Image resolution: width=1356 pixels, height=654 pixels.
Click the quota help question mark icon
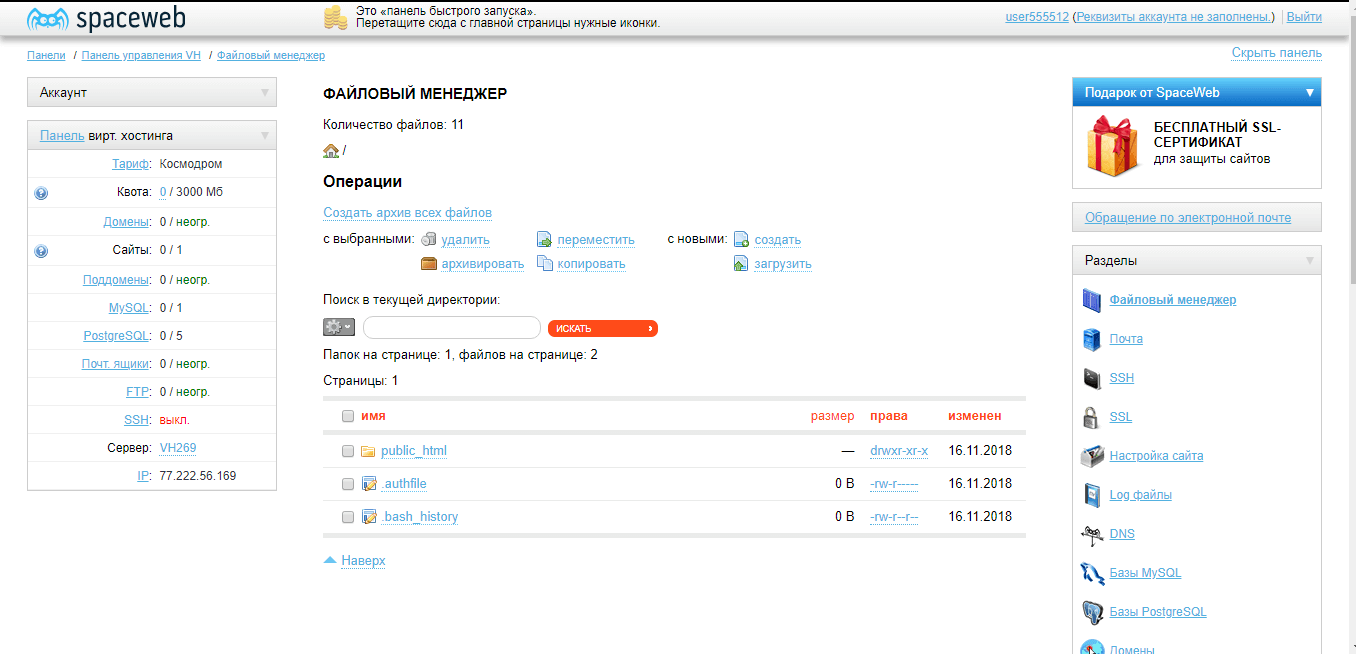[41, 193]
